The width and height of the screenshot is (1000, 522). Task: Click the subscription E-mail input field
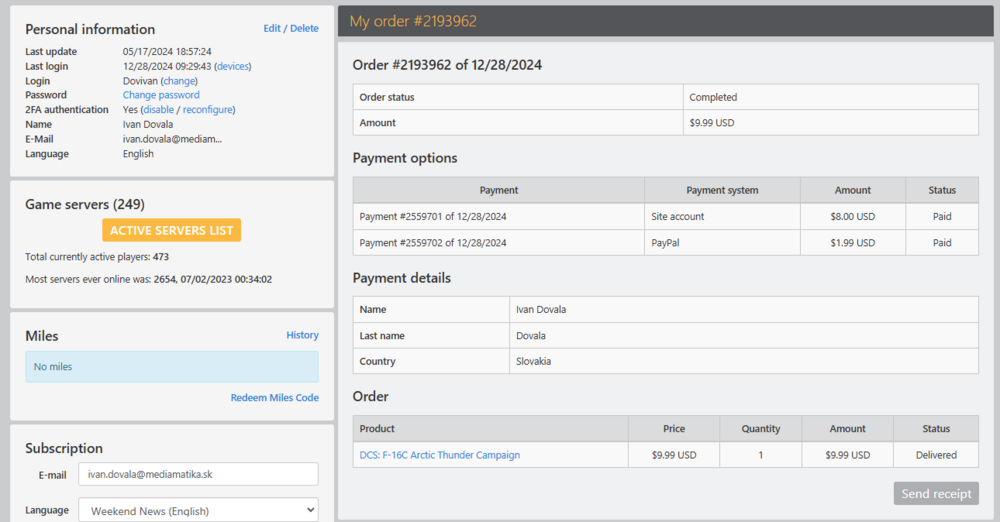click(198, 474)
